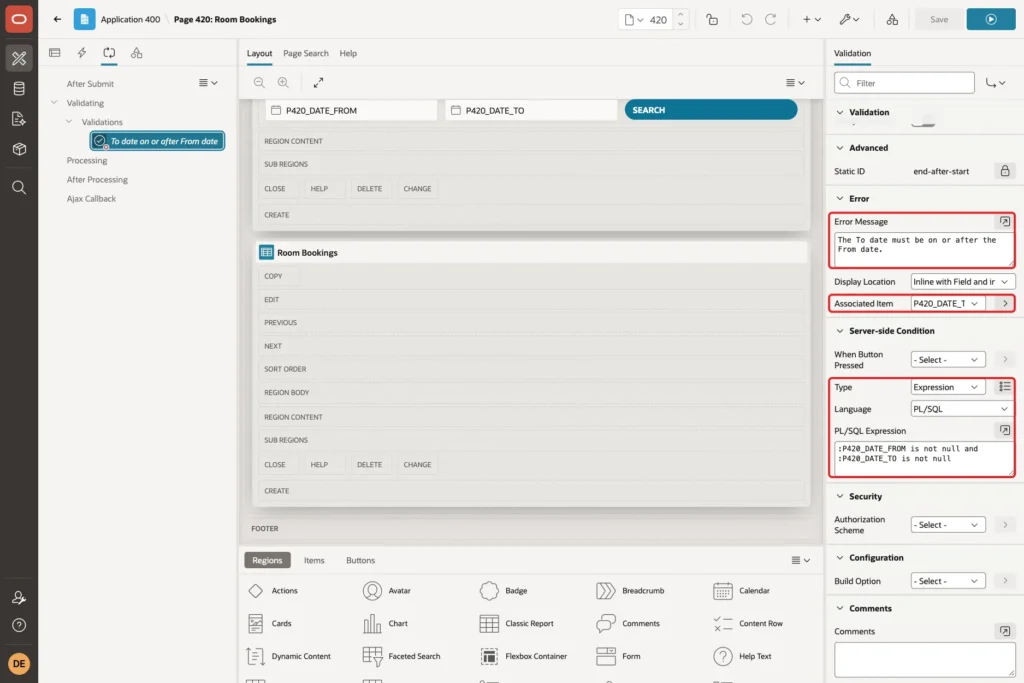Open the DE user account avatar

pyautogui.click(x=19, y=663)
